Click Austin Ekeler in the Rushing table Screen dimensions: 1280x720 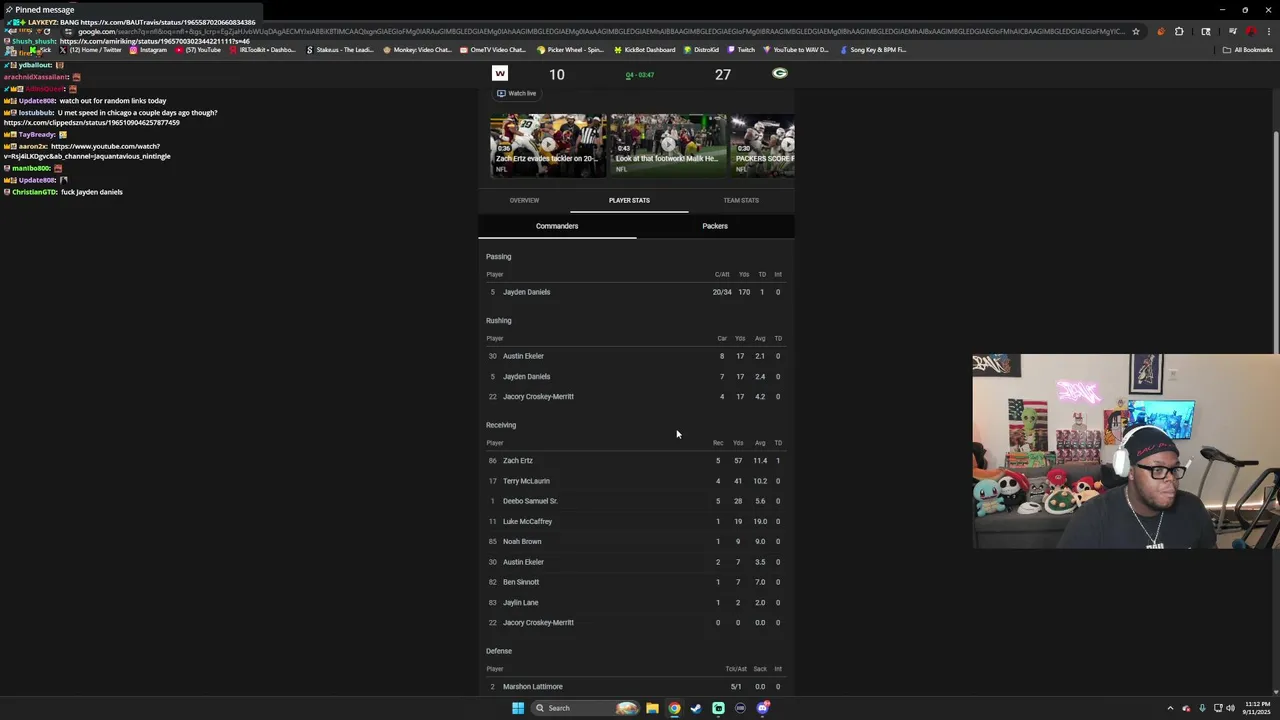coord(523,356)
